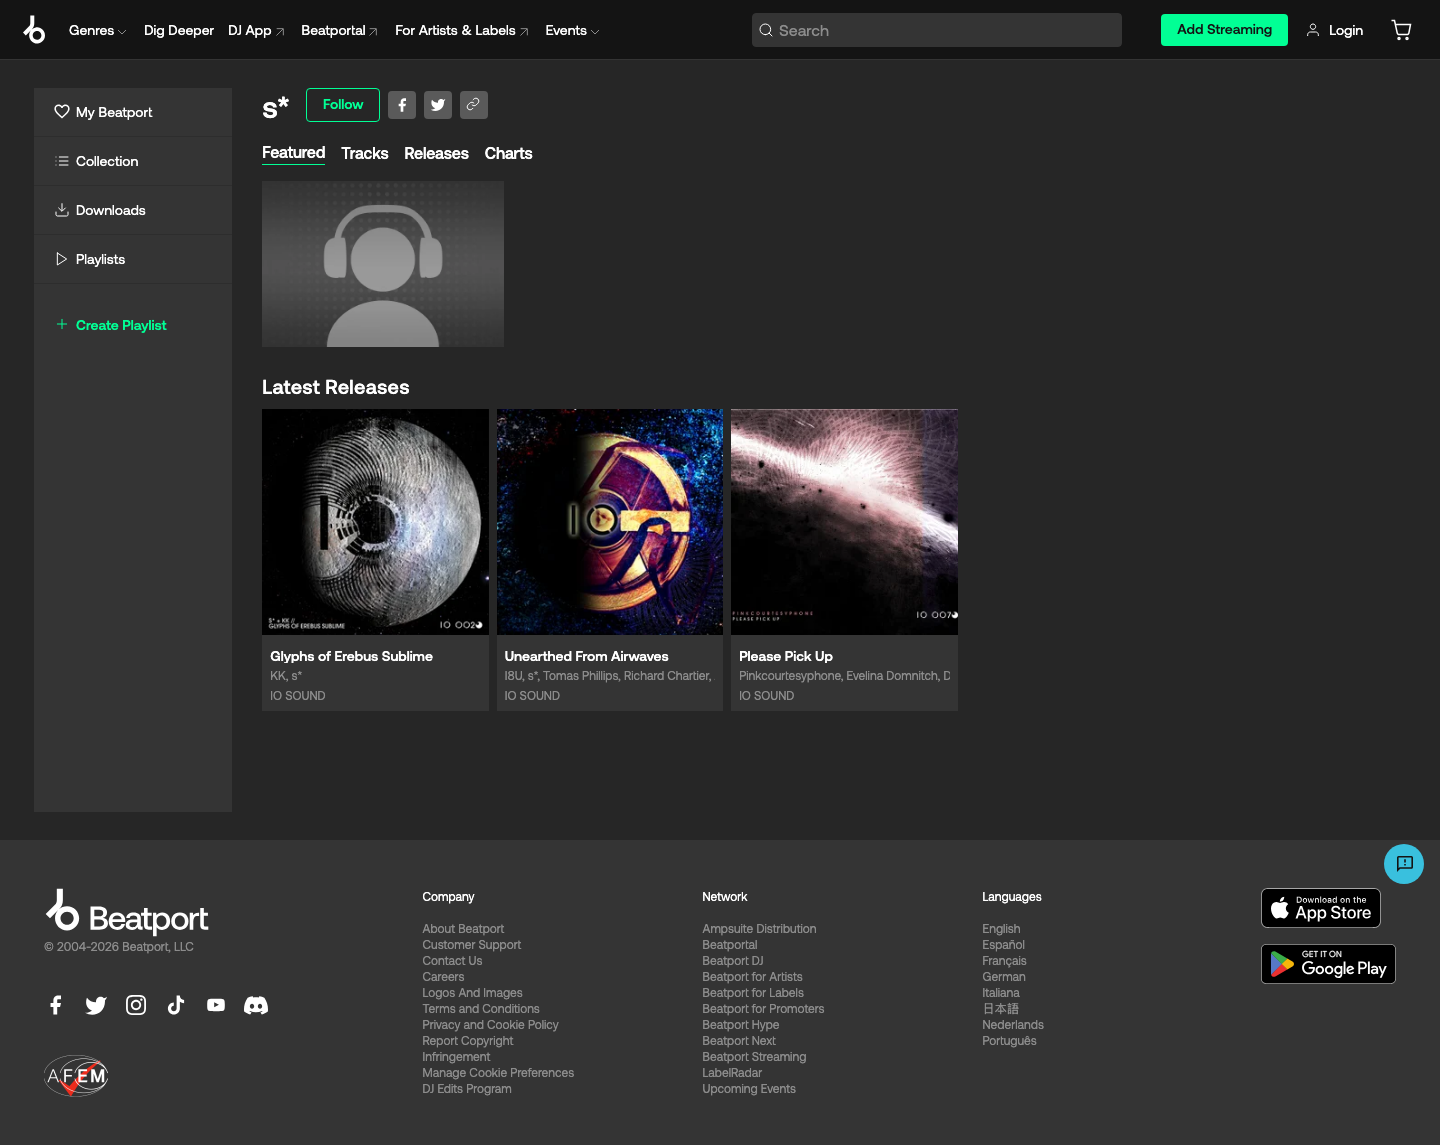This screenshot has width=1440, height=1145.
Task: Switch language to Français
Action: point(1004,961)
